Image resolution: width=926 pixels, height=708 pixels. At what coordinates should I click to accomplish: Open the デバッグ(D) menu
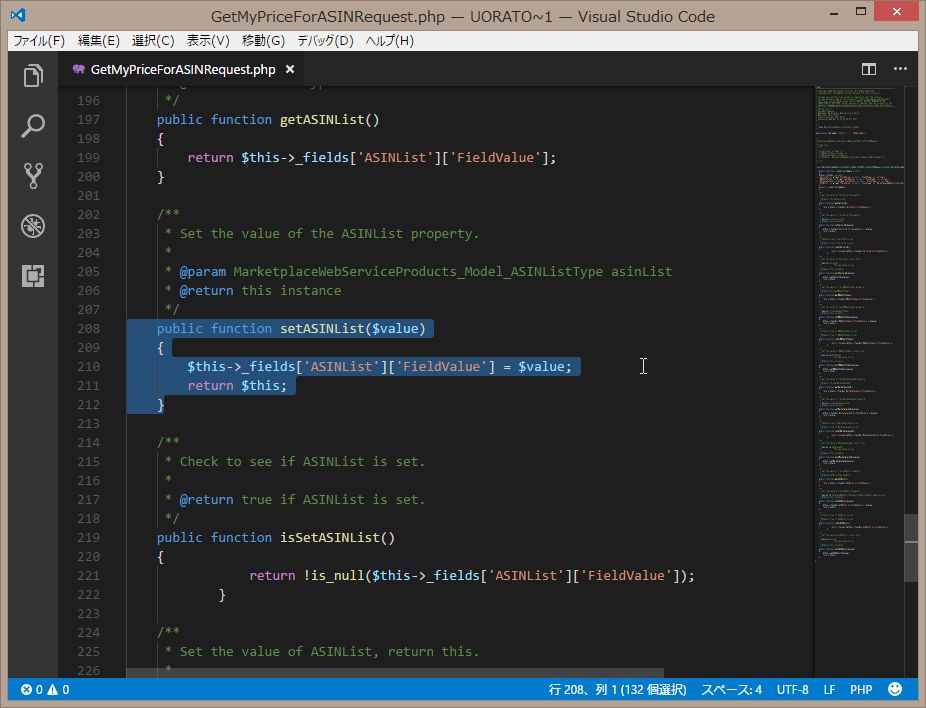point(325,41)
